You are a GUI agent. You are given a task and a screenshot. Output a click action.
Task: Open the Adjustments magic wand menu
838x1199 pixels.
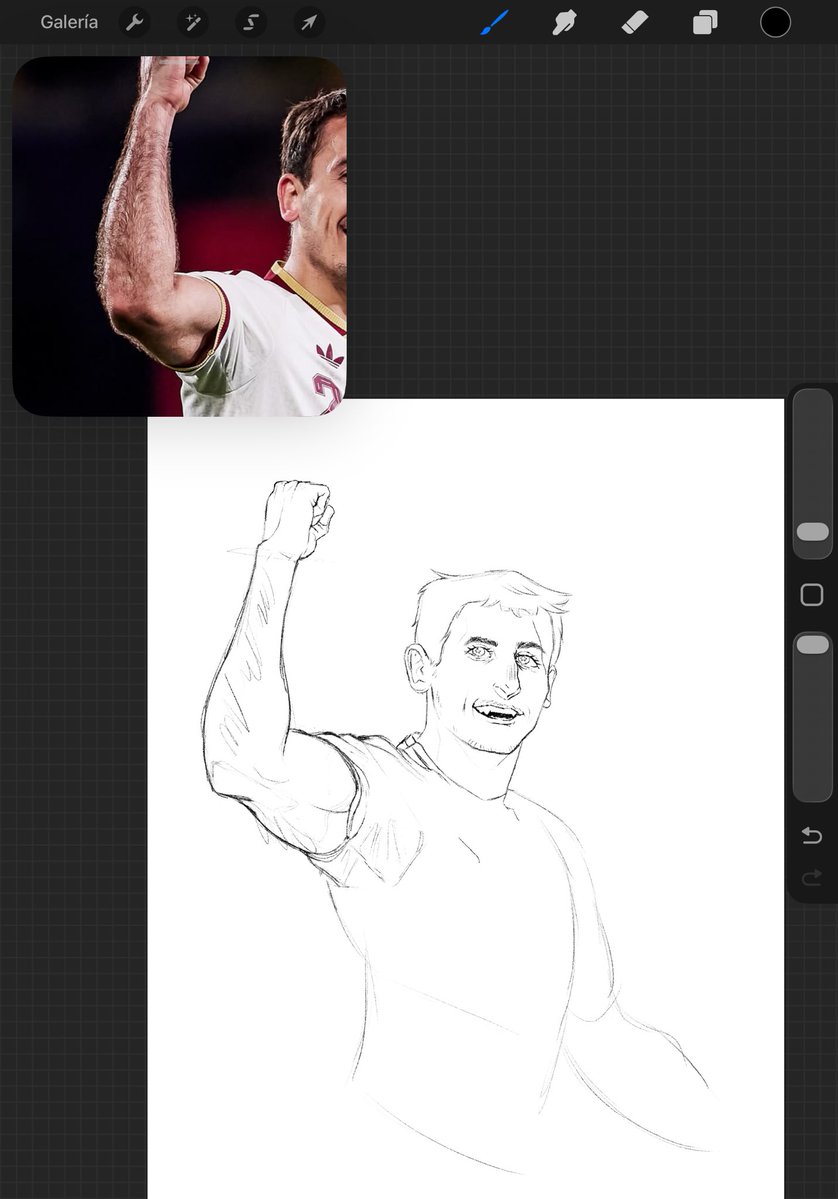click(193, 23)
